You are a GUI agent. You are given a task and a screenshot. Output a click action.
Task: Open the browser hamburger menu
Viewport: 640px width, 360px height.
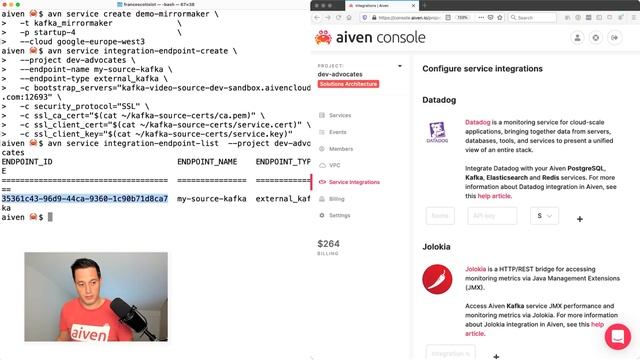(634, 18)
